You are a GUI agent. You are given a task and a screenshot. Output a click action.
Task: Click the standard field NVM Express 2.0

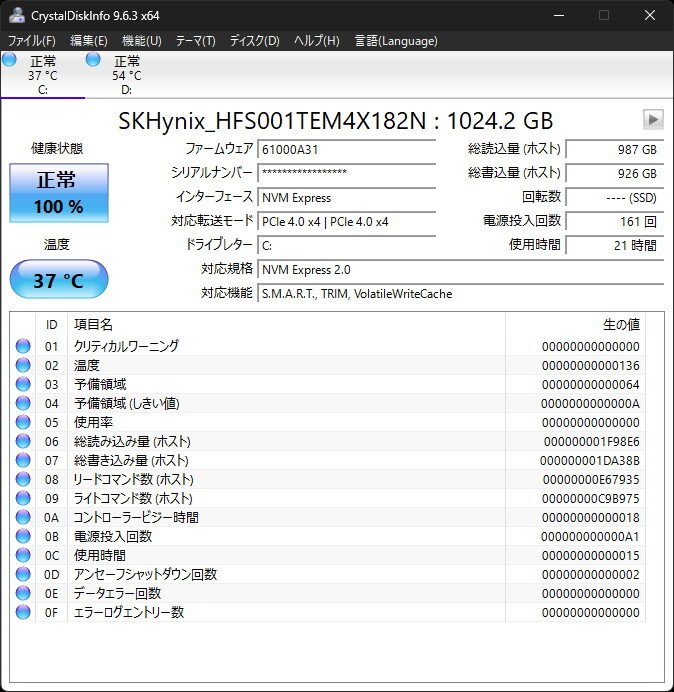click(461, 269)
